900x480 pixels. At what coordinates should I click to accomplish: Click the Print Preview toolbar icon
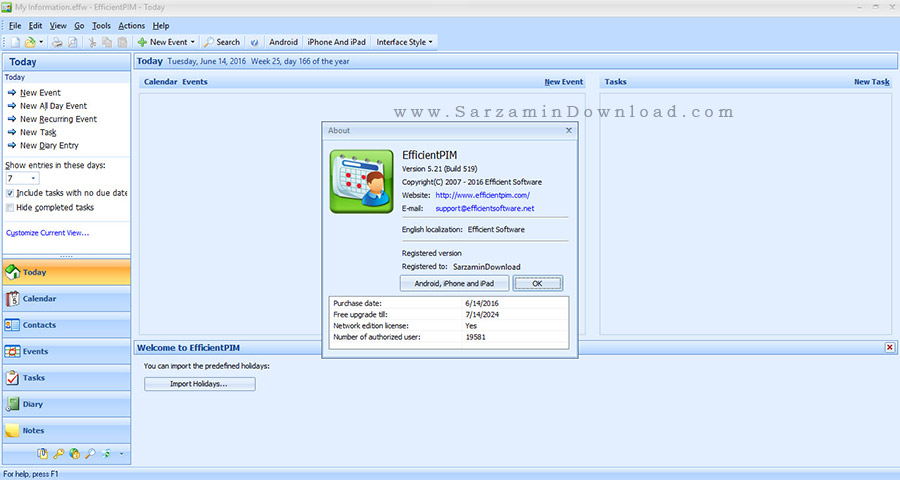73,42
